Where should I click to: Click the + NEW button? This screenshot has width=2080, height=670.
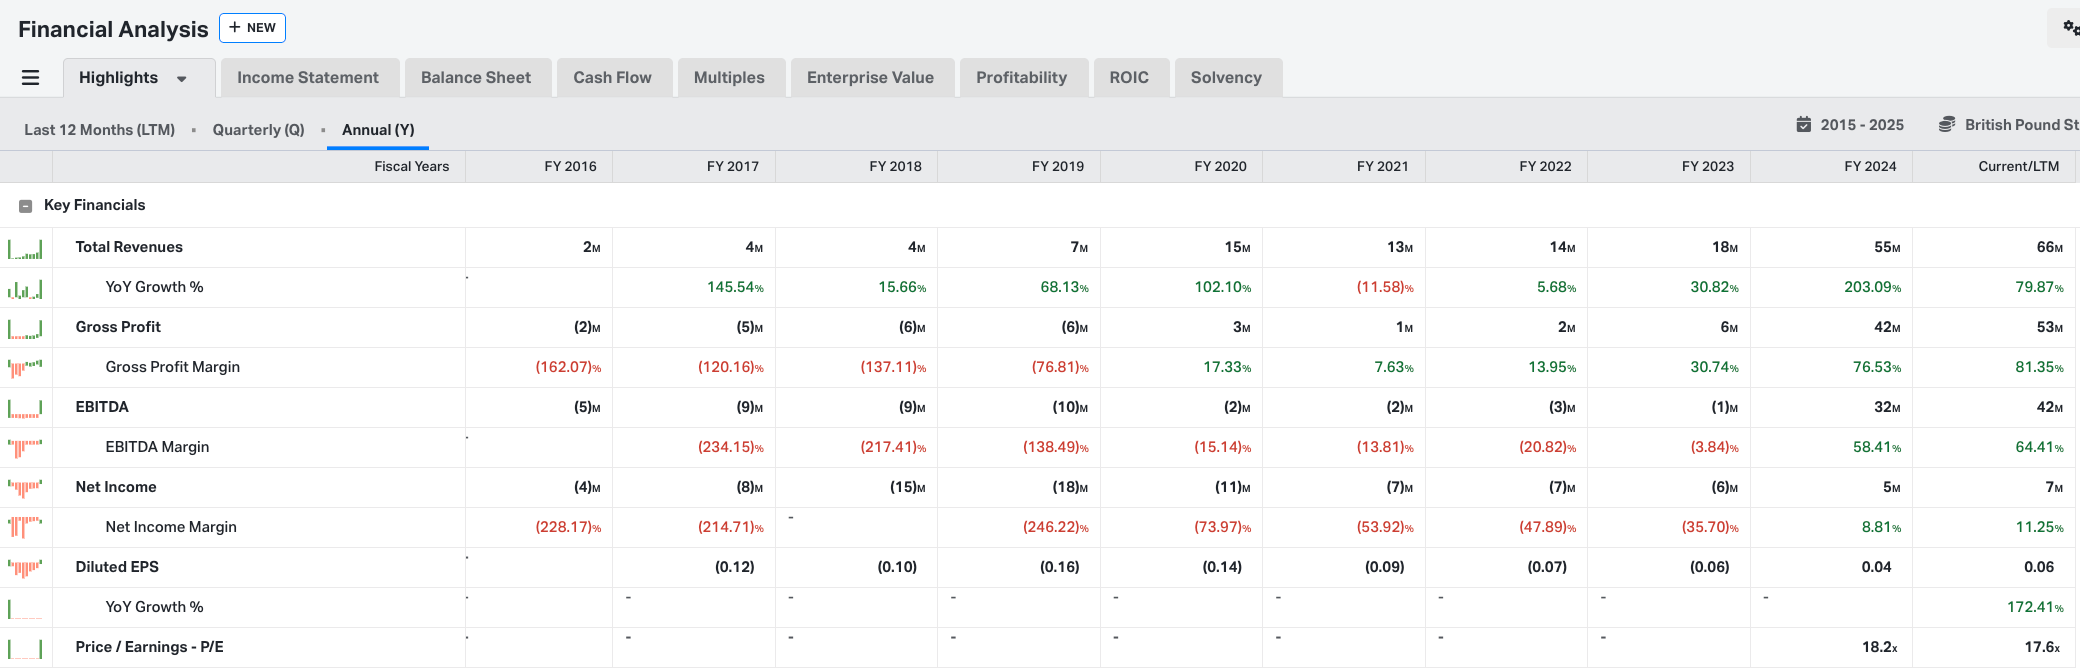252,28
